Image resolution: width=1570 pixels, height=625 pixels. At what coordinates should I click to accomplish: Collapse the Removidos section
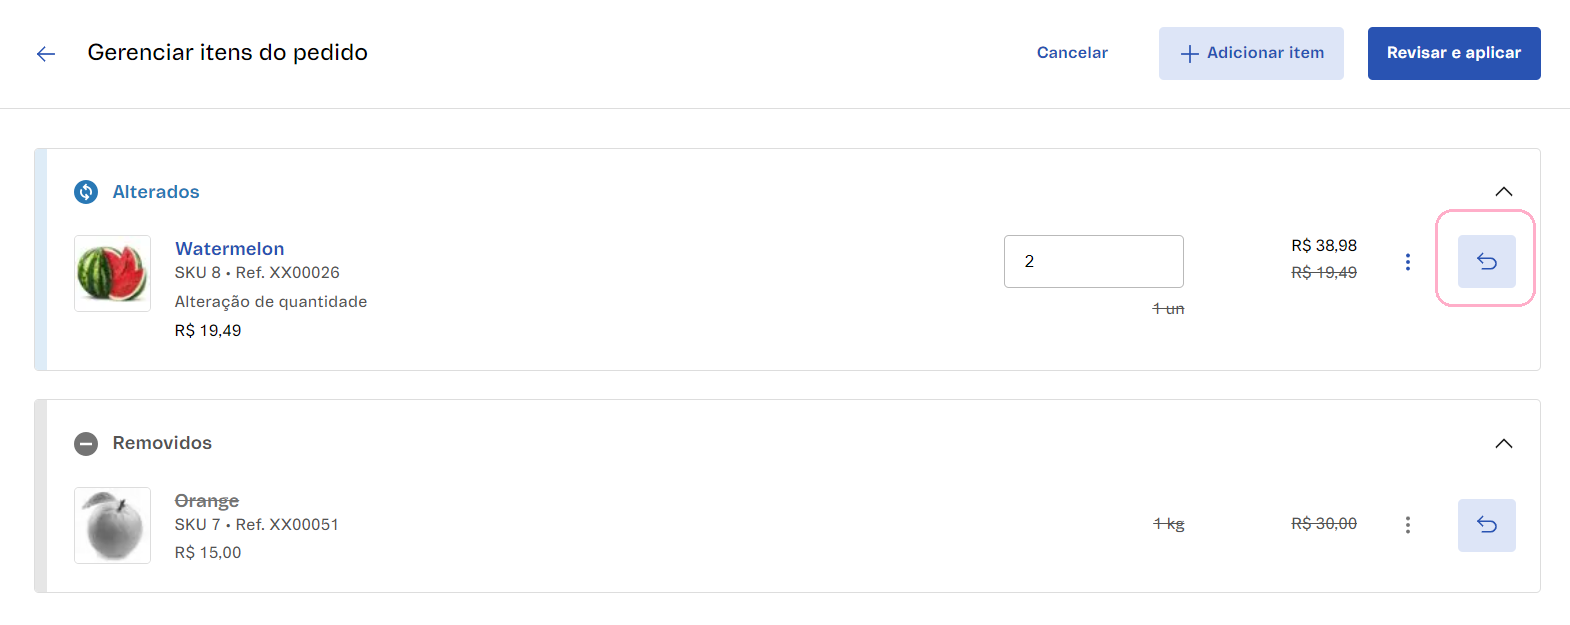tap(1503, 443)
